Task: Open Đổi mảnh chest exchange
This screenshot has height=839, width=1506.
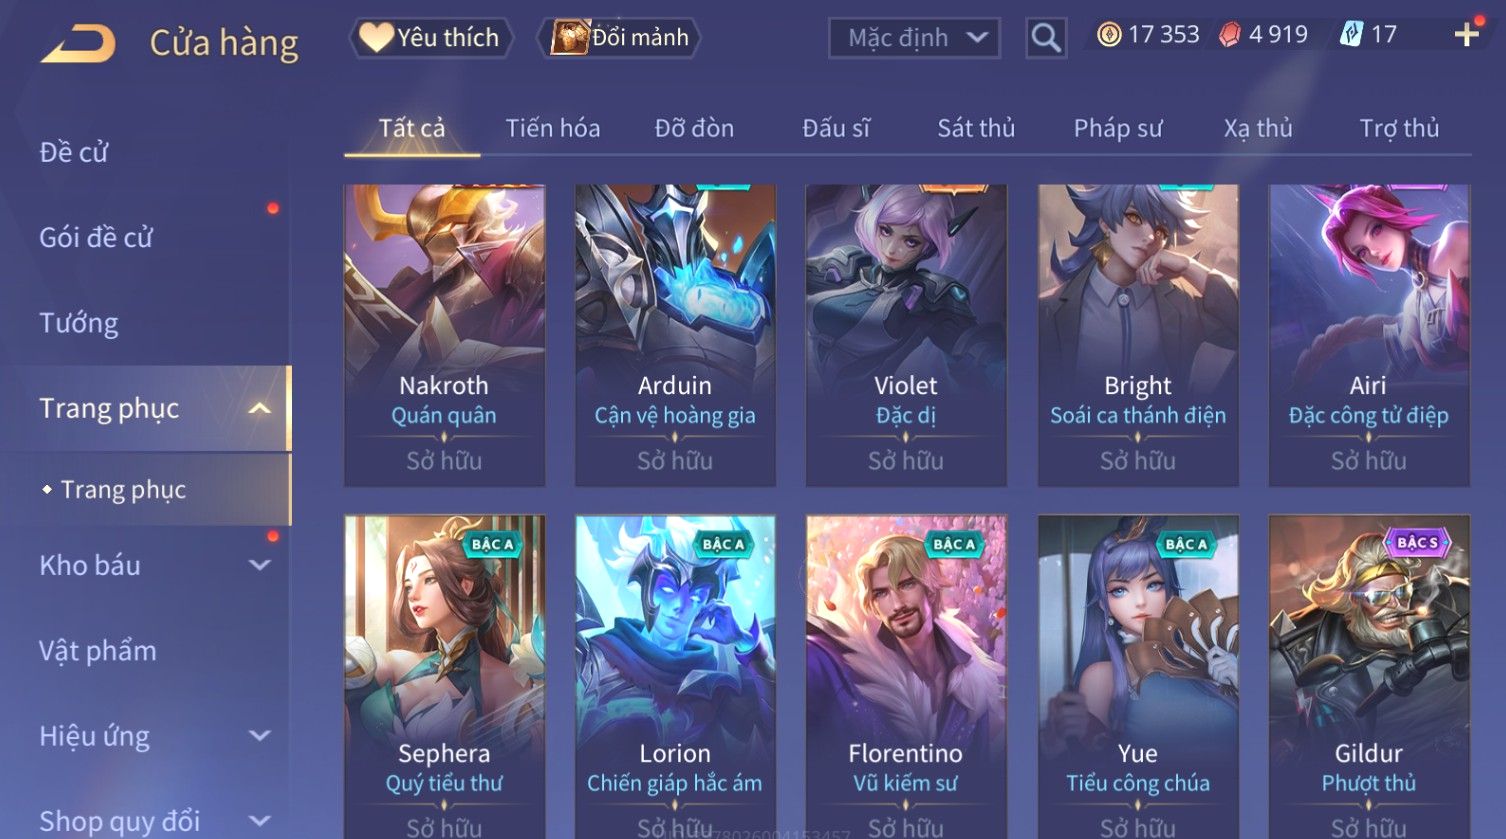Action: pos(620,38)
